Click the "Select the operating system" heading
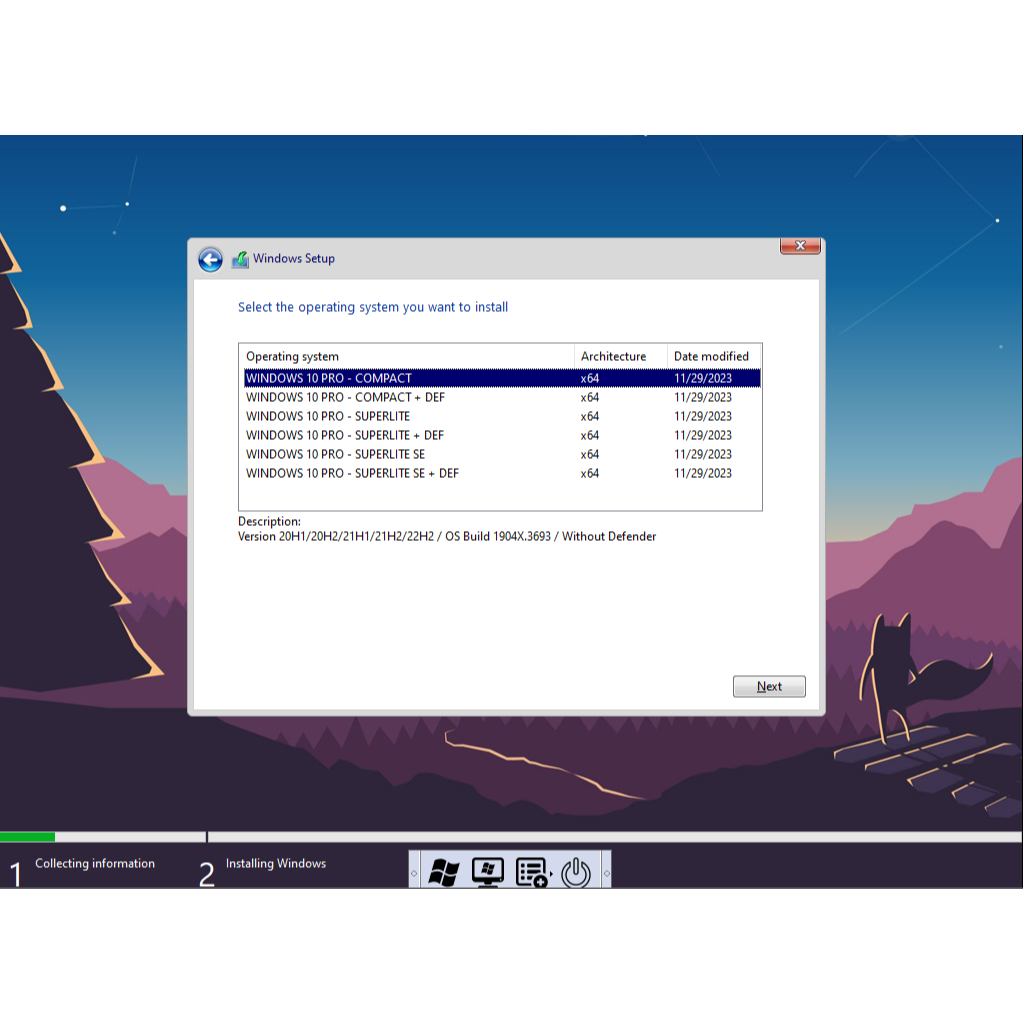 [x=373, y=307]
